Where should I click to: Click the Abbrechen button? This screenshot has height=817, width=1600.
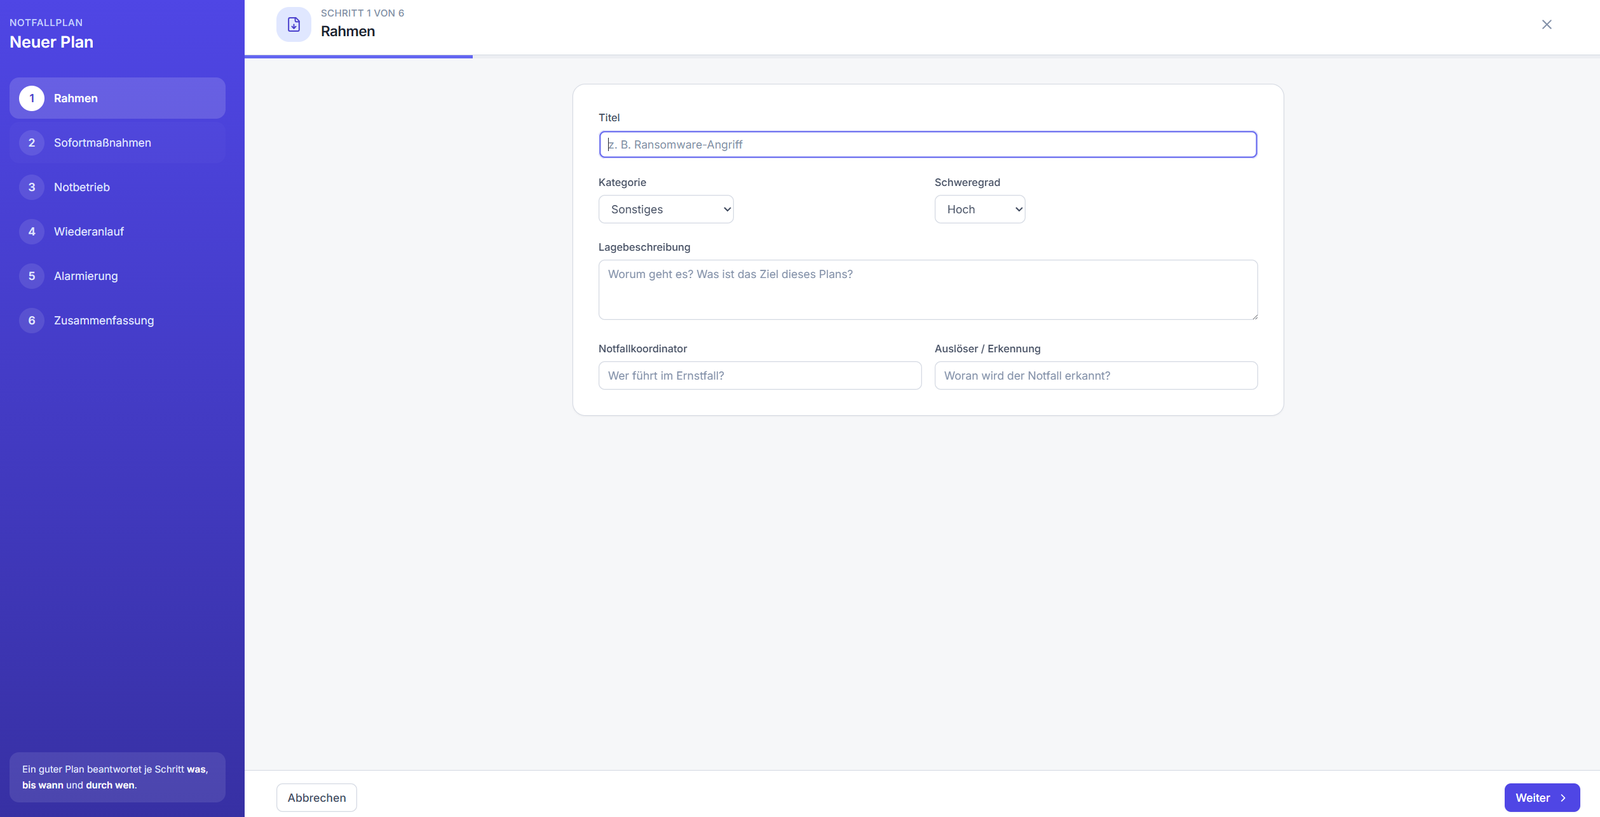click(x=317, y=798)
